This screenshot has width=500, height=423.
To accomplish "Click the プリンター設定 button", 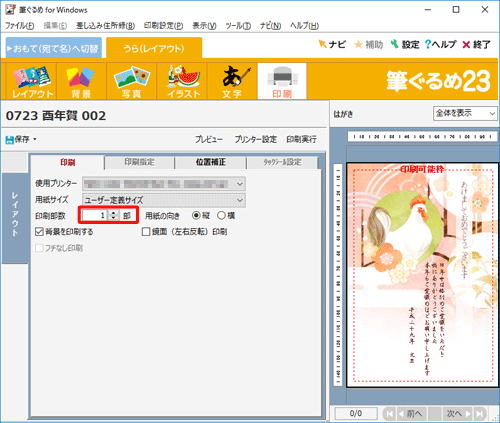I will [x=255, y=139].
